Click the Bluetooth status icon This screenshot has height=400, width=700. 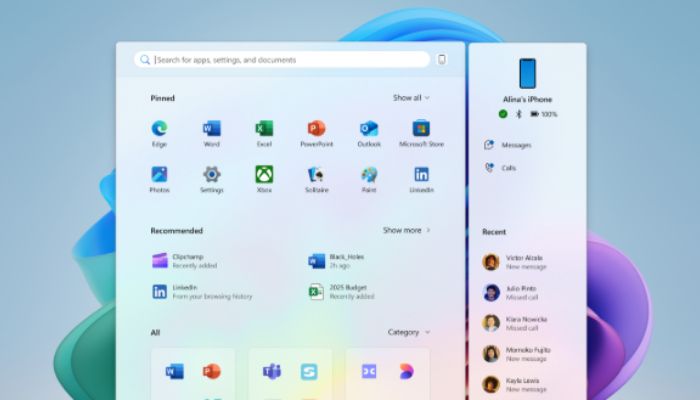[519, 114]
